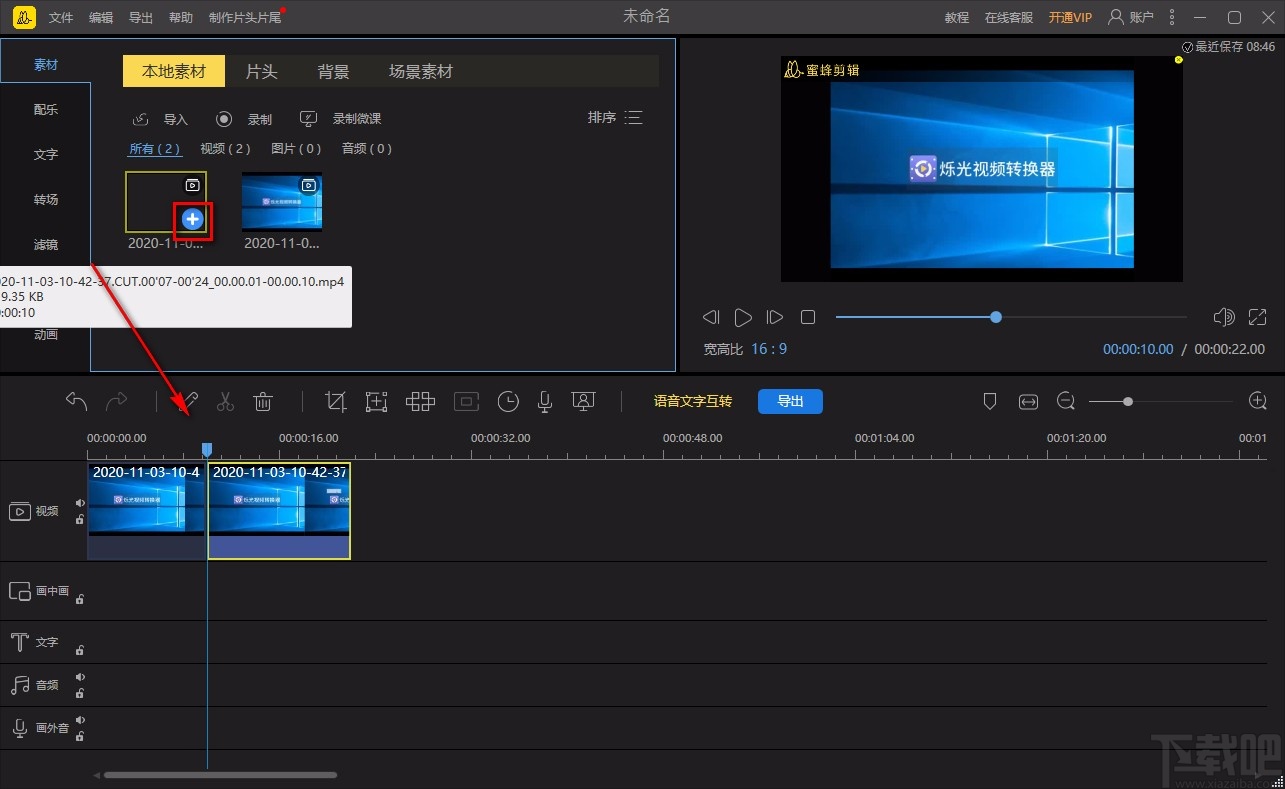The width and height of the screenshot is (1285, 789).
Task: Click the preview playback progress slider
Action: click(1010, 317)
